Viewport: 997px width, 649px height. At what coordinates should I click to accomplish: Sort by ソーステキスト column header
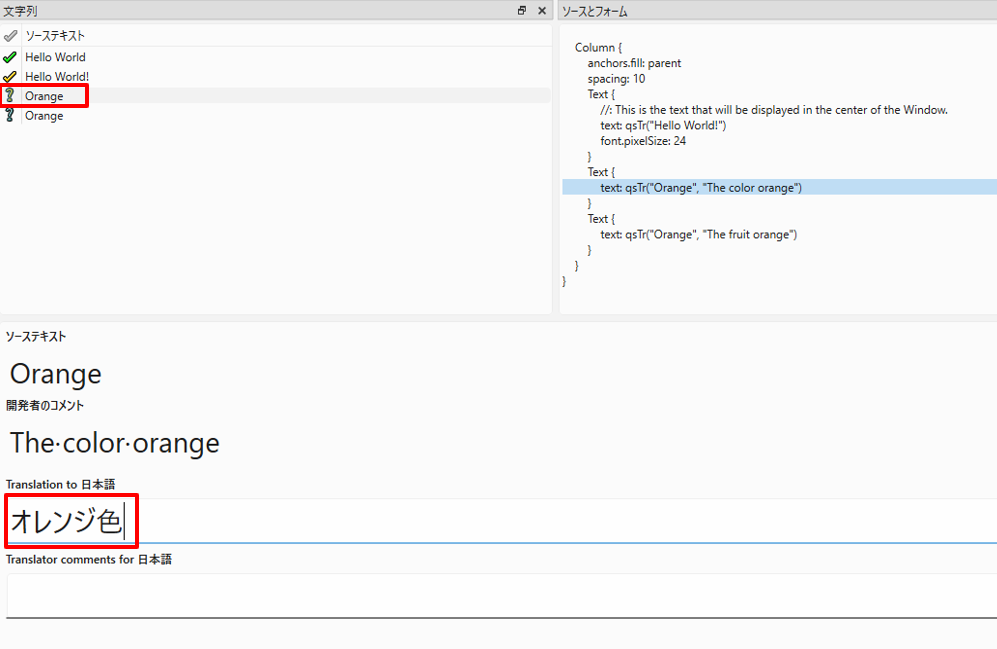point(55,35)
